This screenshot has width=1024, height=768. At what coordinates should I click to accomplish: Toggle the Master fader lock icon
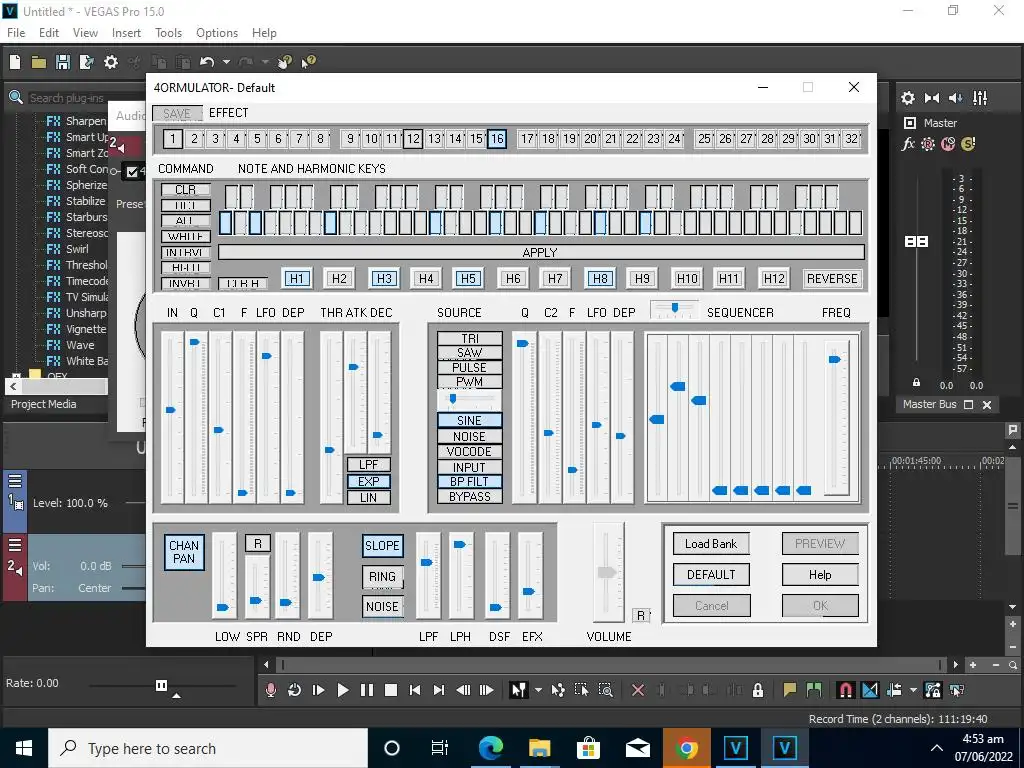[x=916, y=383]
